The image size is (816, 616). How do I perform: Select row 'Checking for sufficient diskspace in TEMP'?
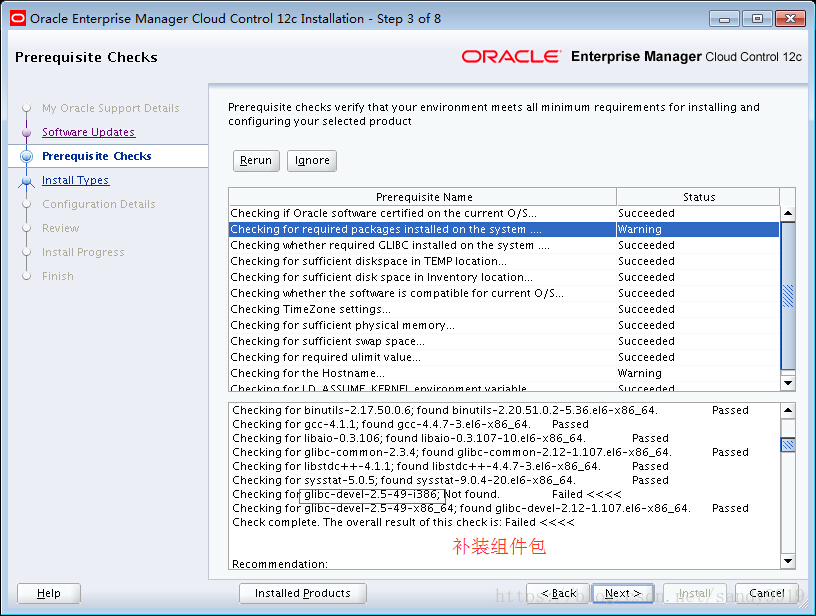[504, 261]
